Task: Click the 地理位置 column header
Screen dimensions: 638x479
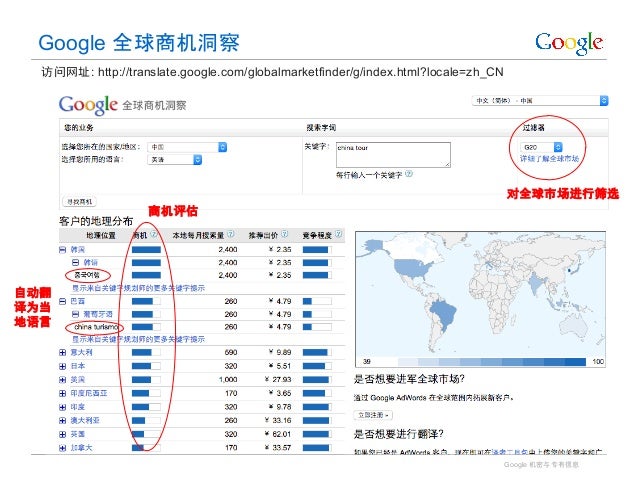Action: (101, 235)
